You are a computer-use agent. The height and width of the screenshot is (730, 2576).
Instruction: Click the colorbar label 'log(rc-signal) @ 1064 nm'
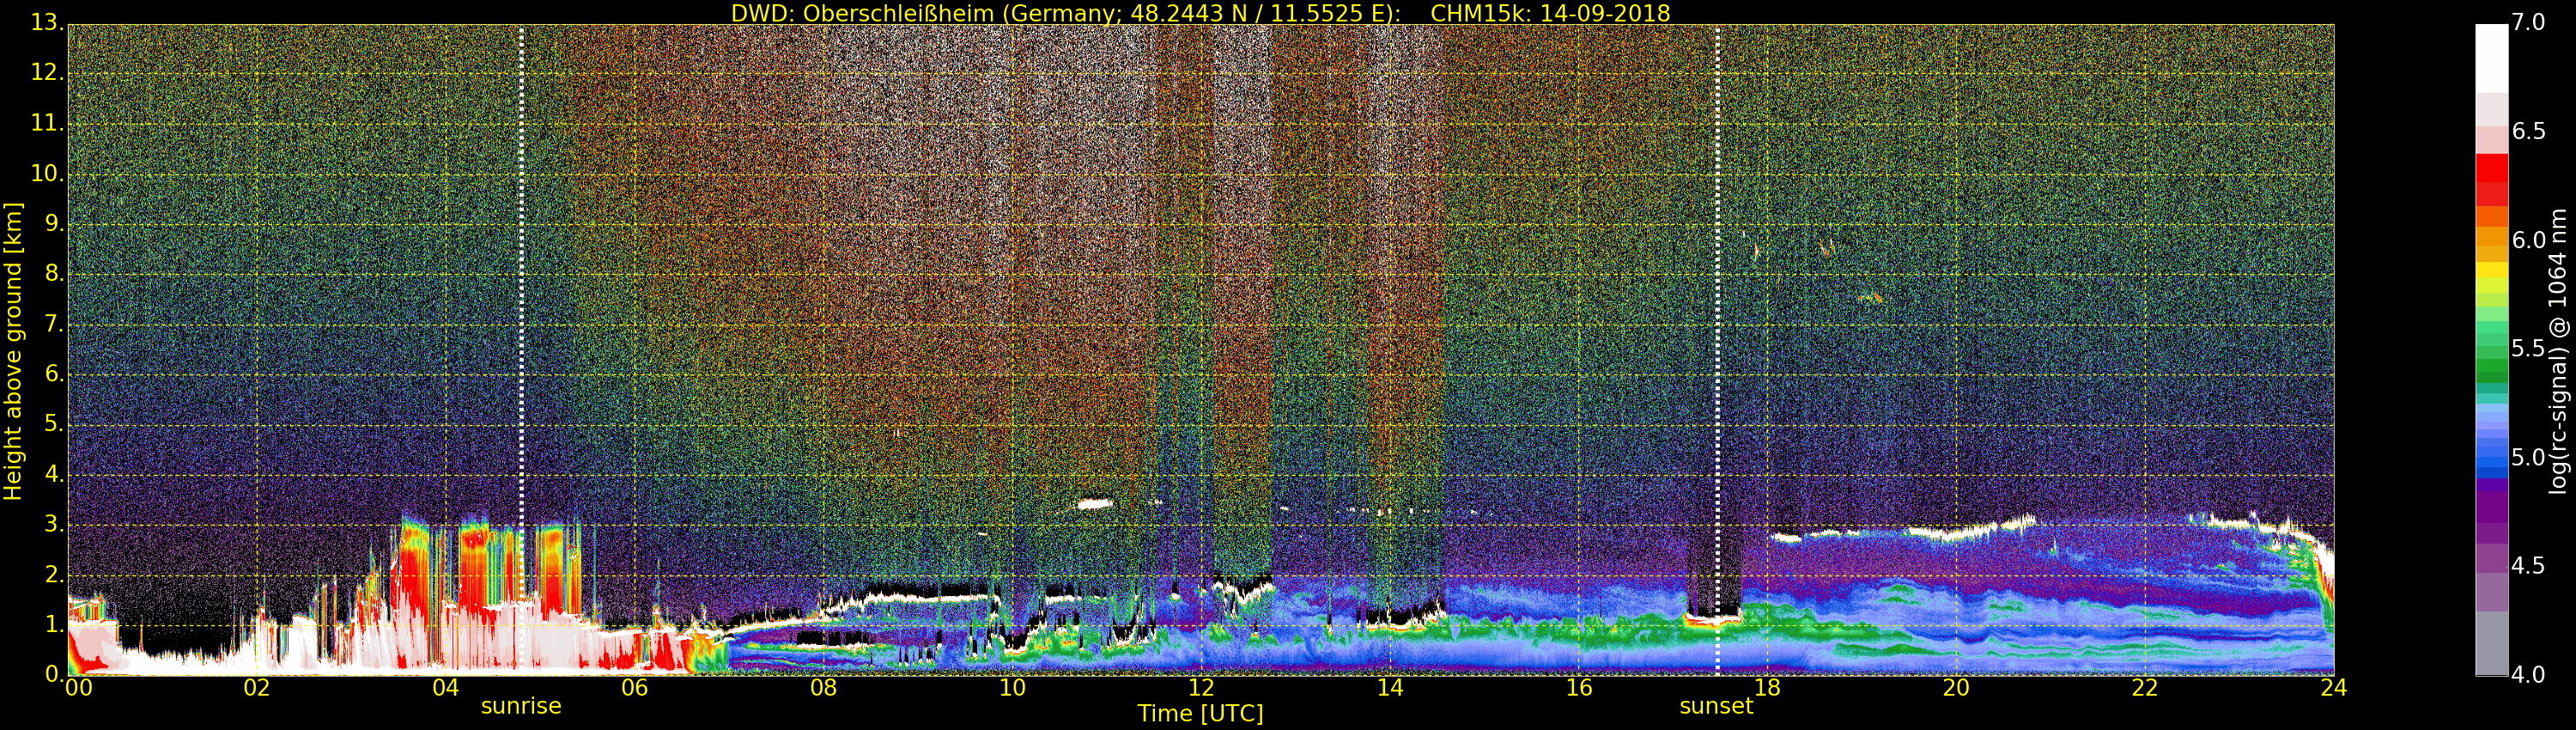click(2558, 351)
